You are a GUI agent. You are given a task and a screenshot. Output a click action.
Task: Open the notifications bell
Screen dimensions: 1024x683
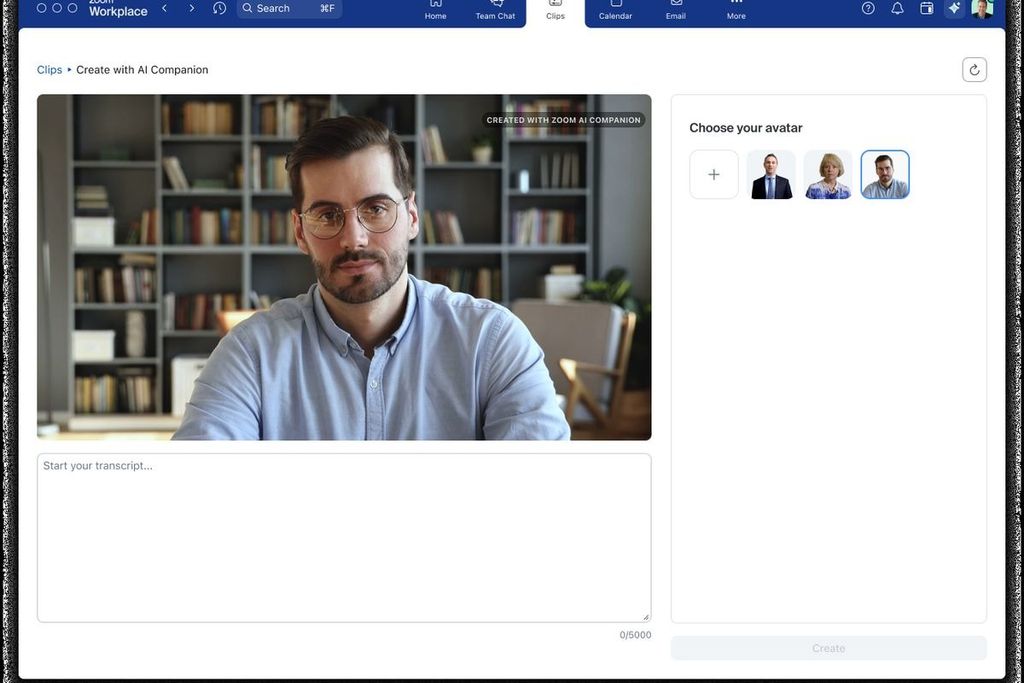coord(897,8)
